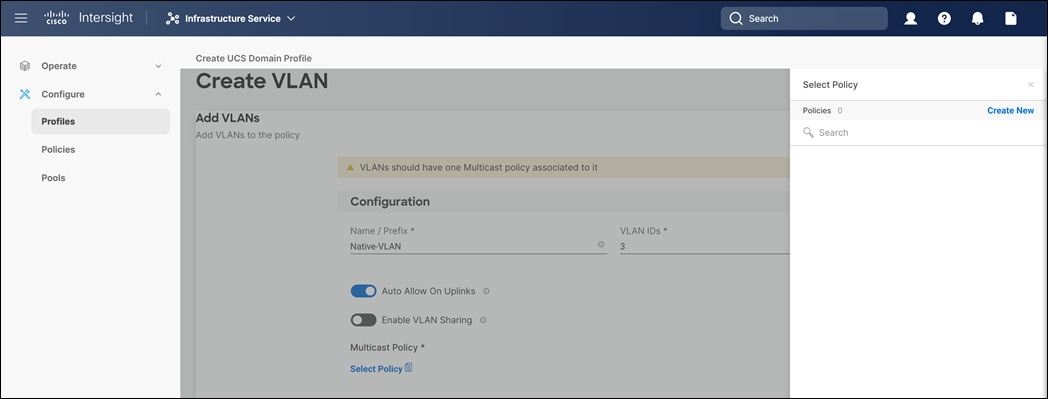Click the Cisco Intersight logo

click(89, 18)
